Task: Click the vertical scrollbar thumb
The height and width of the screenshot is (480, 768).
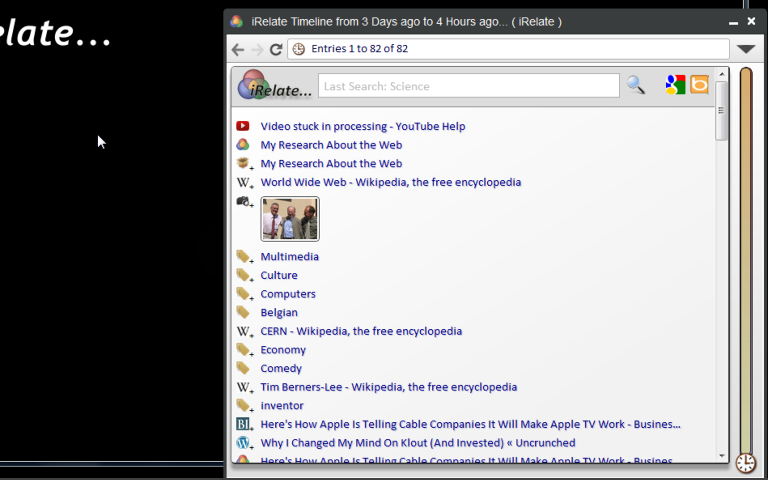Action: 721,111
